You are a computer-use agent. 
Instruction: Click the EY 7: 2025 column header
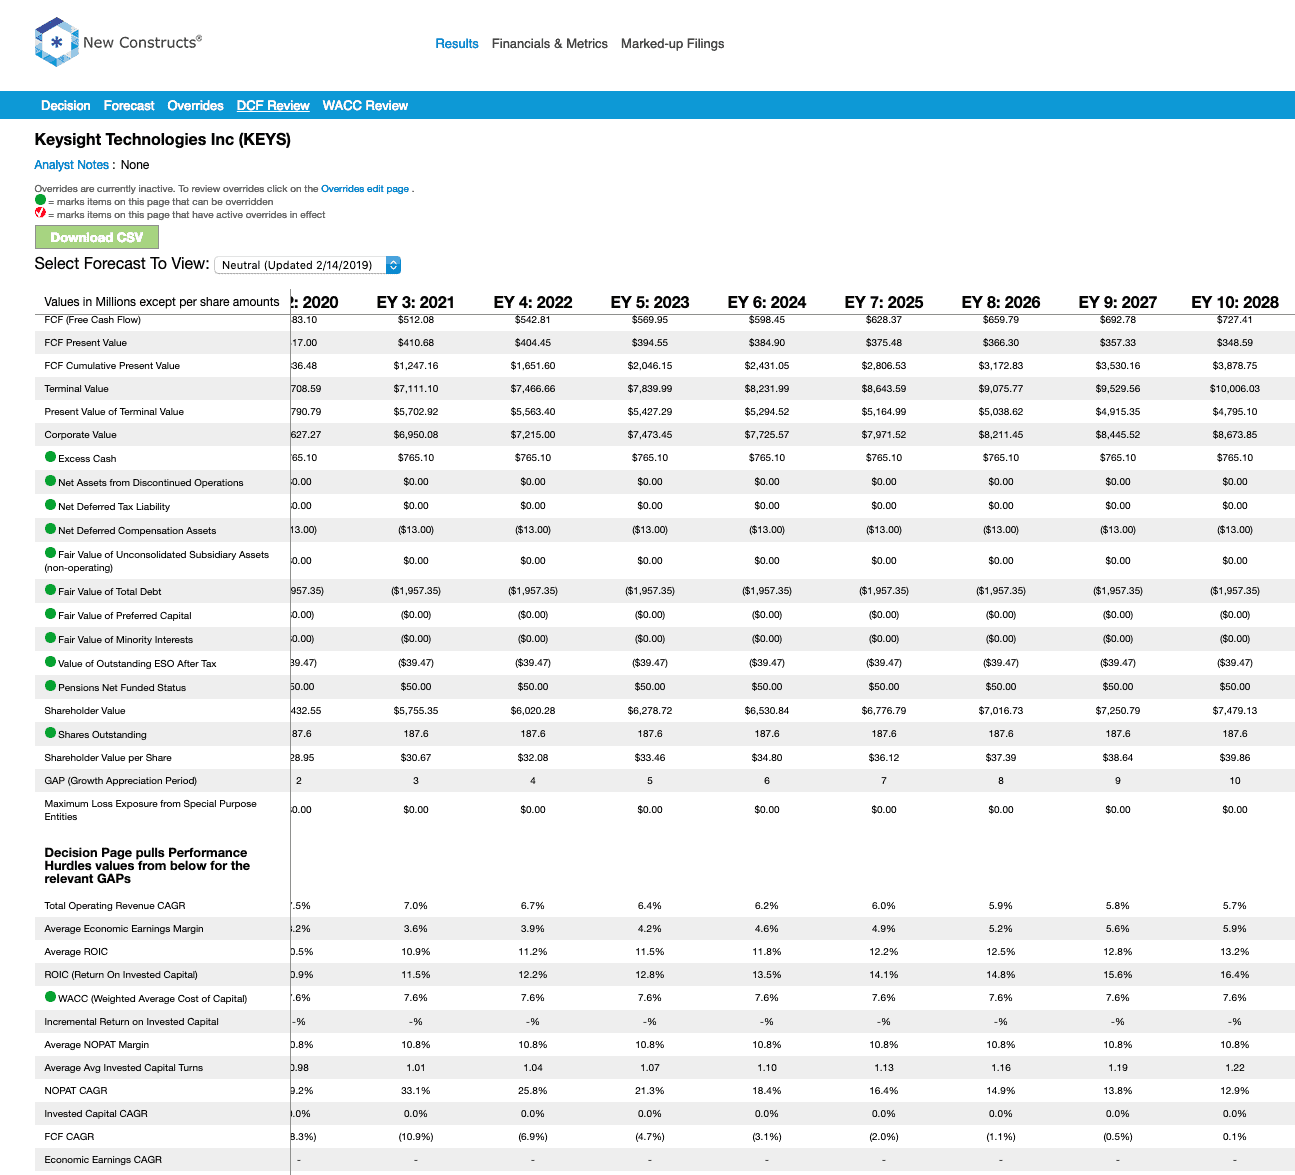click(x=884, y=302)
